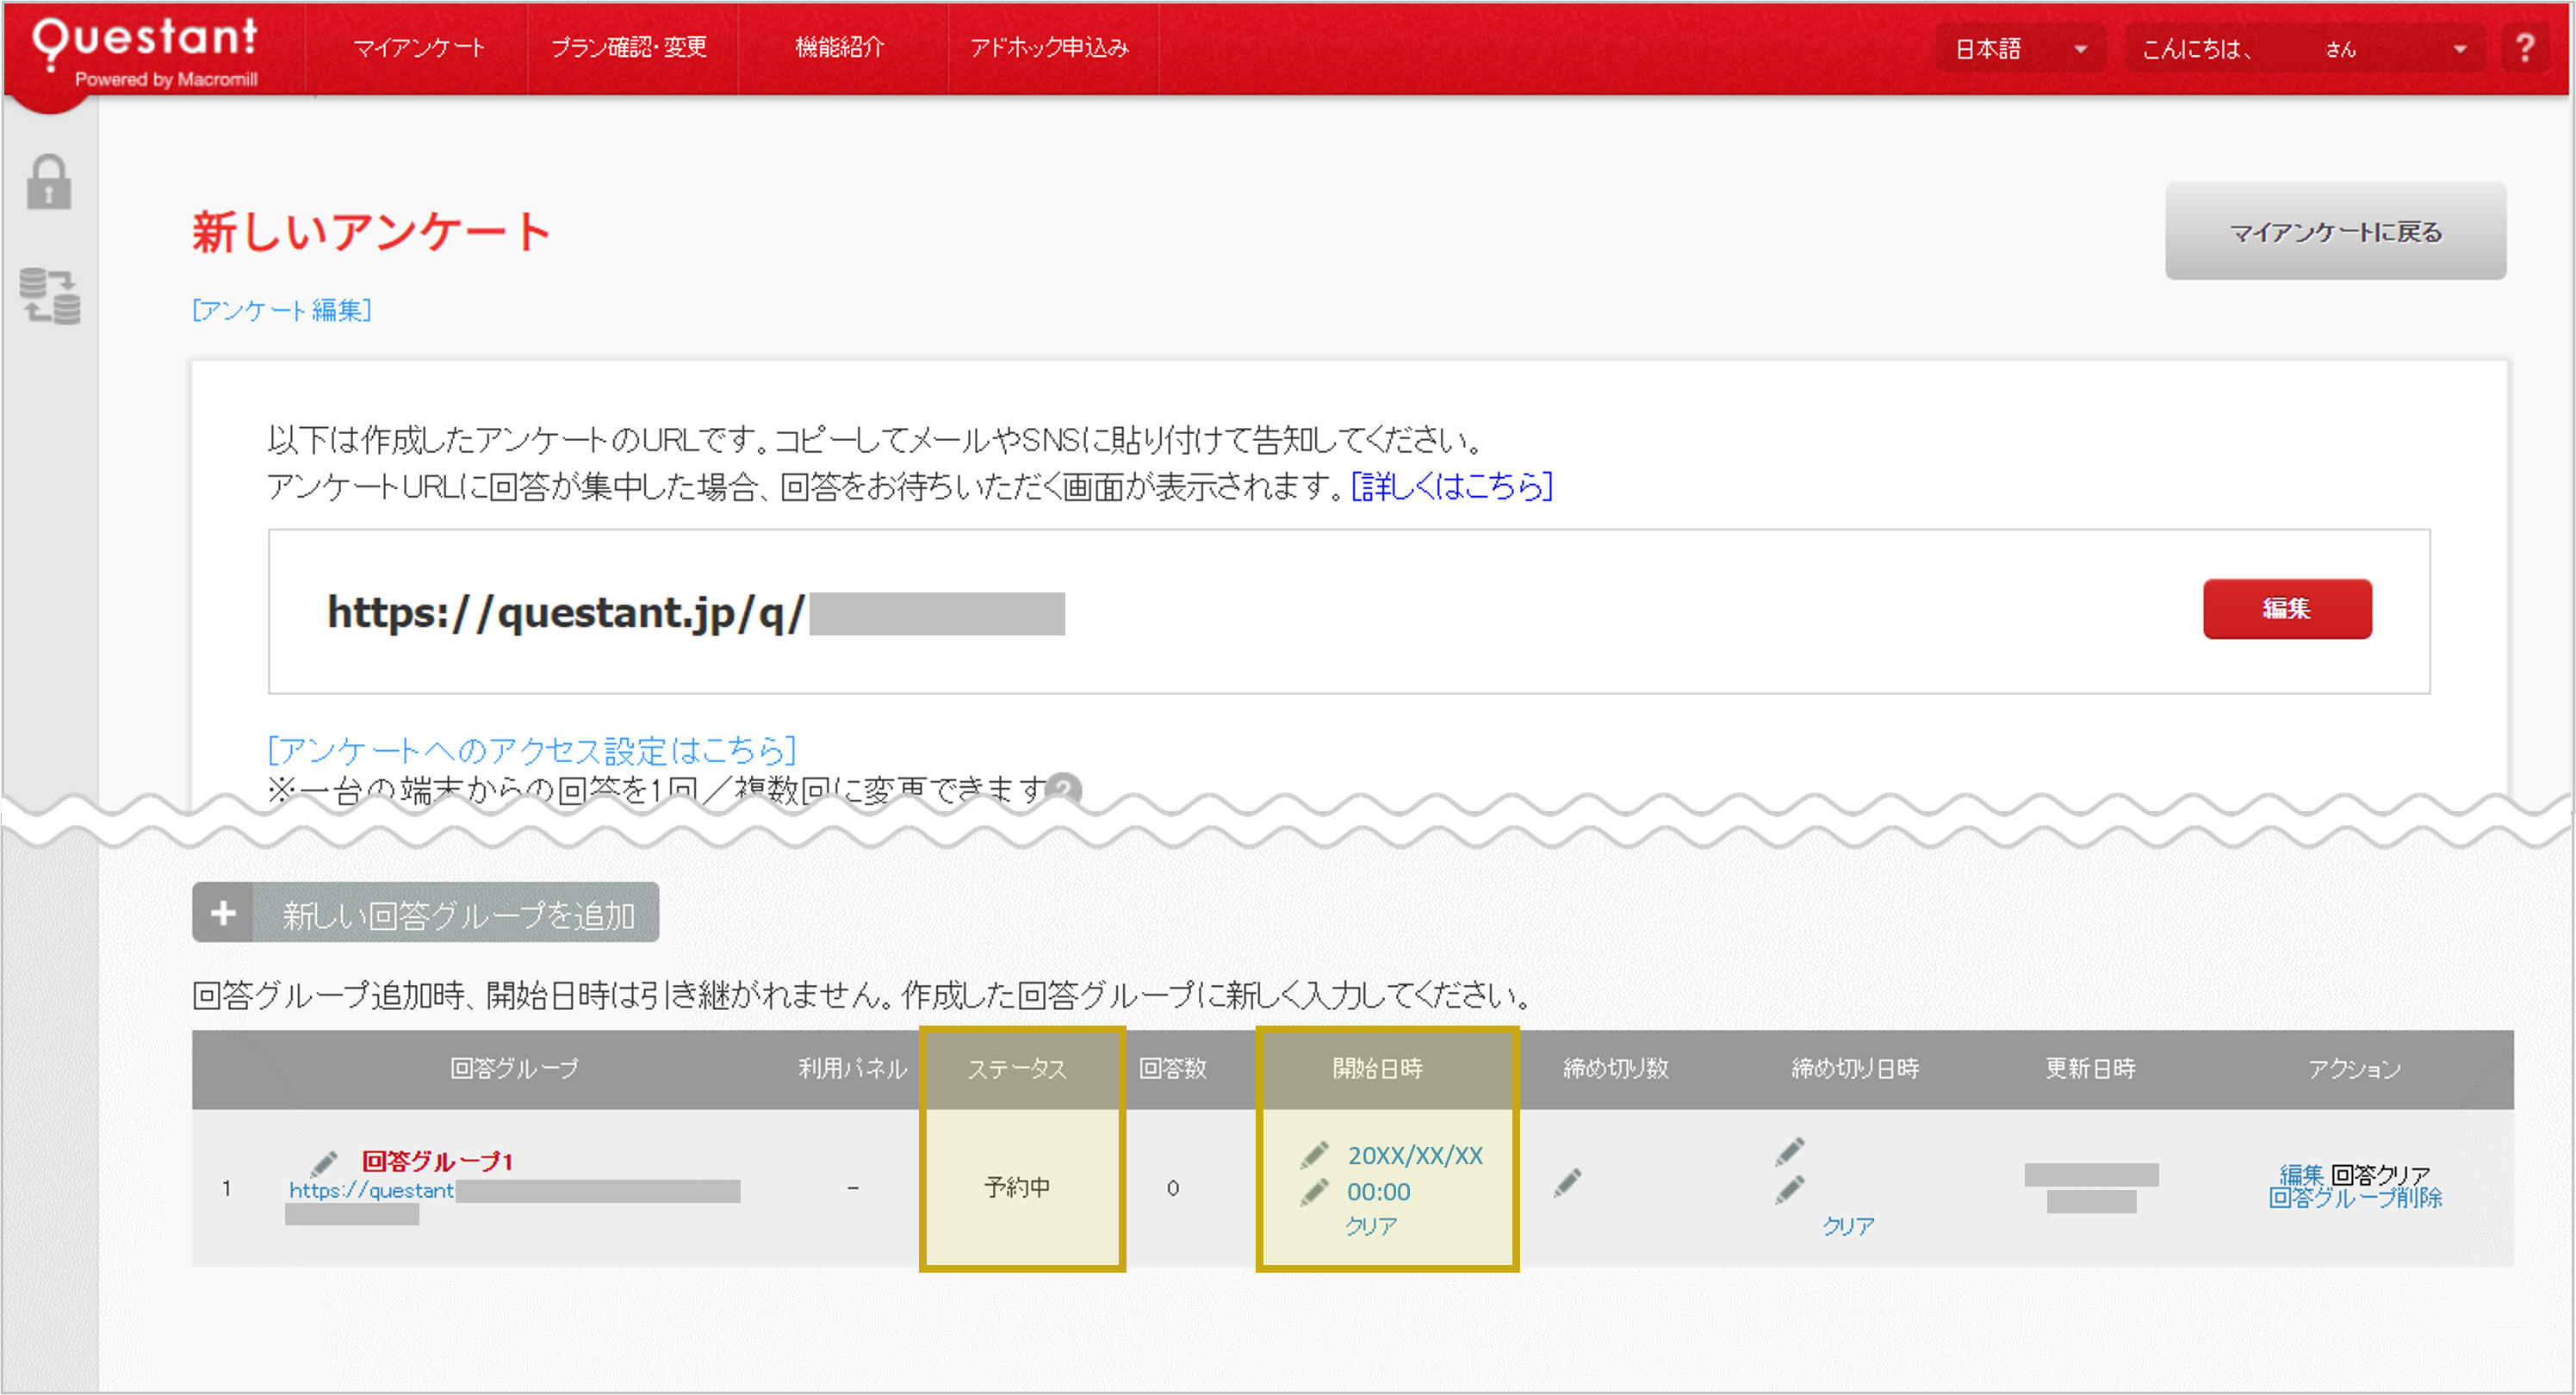
Task: Open the 詳しくはこちら link
Action: pyautogui.click(x=1452, y=487)
